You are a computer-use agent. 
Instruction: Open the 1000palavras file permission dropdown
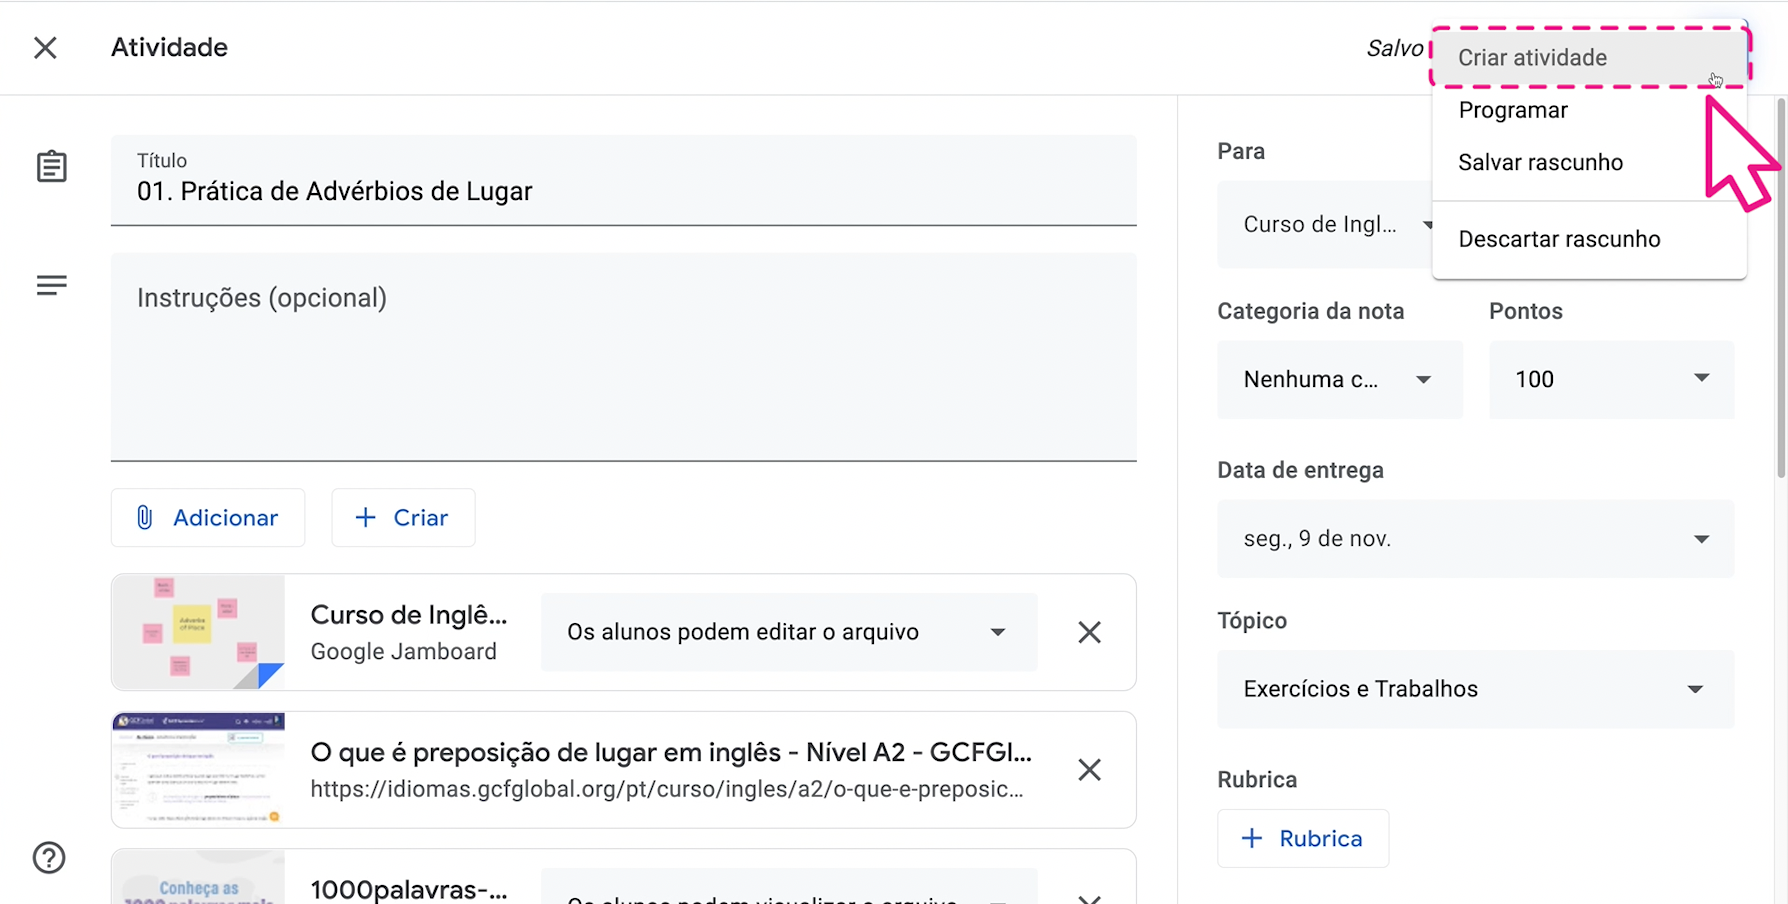tap(789, 887)
